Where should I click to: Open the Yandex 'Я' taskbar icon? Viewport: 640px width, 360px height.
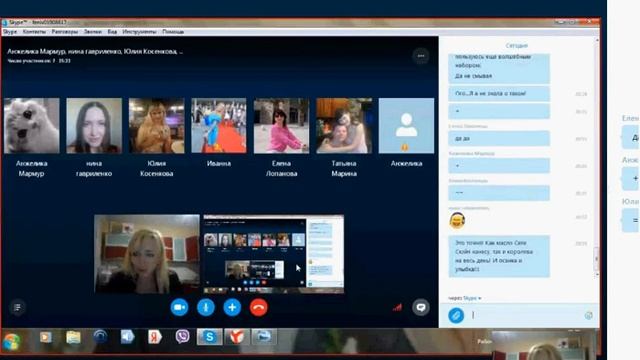click(155, 337)
